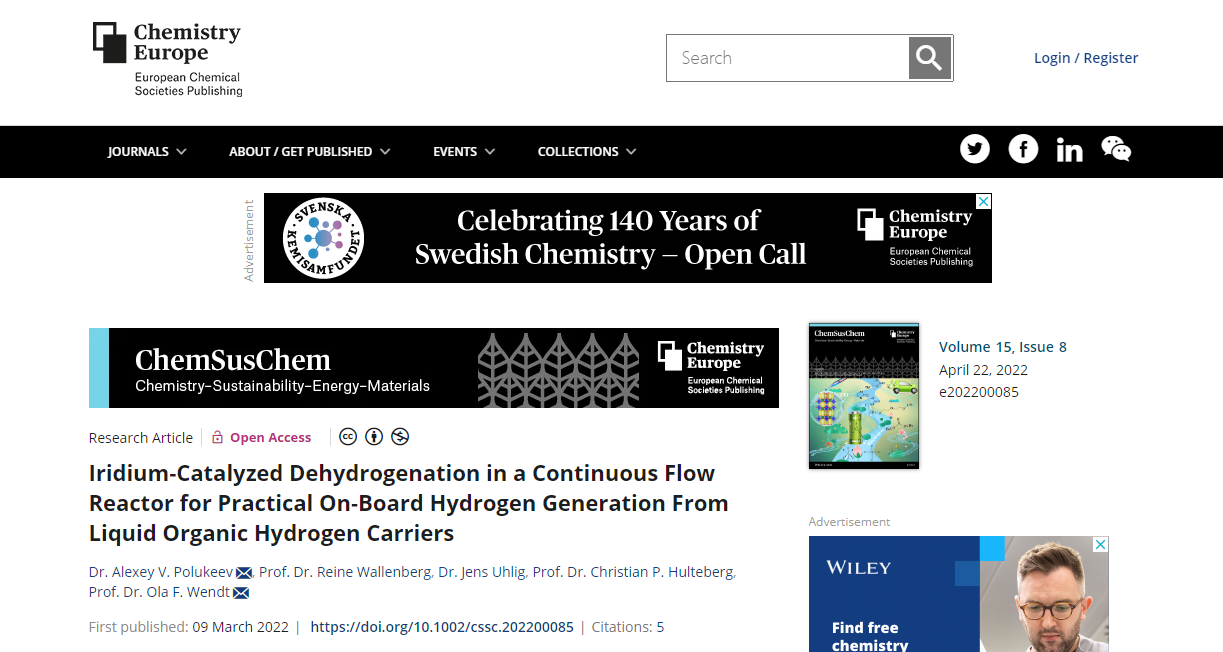The height and width of the screenshot is (652, 1223).
Task: Open the LinkedIn social icon
Action: pos(1069,151)
